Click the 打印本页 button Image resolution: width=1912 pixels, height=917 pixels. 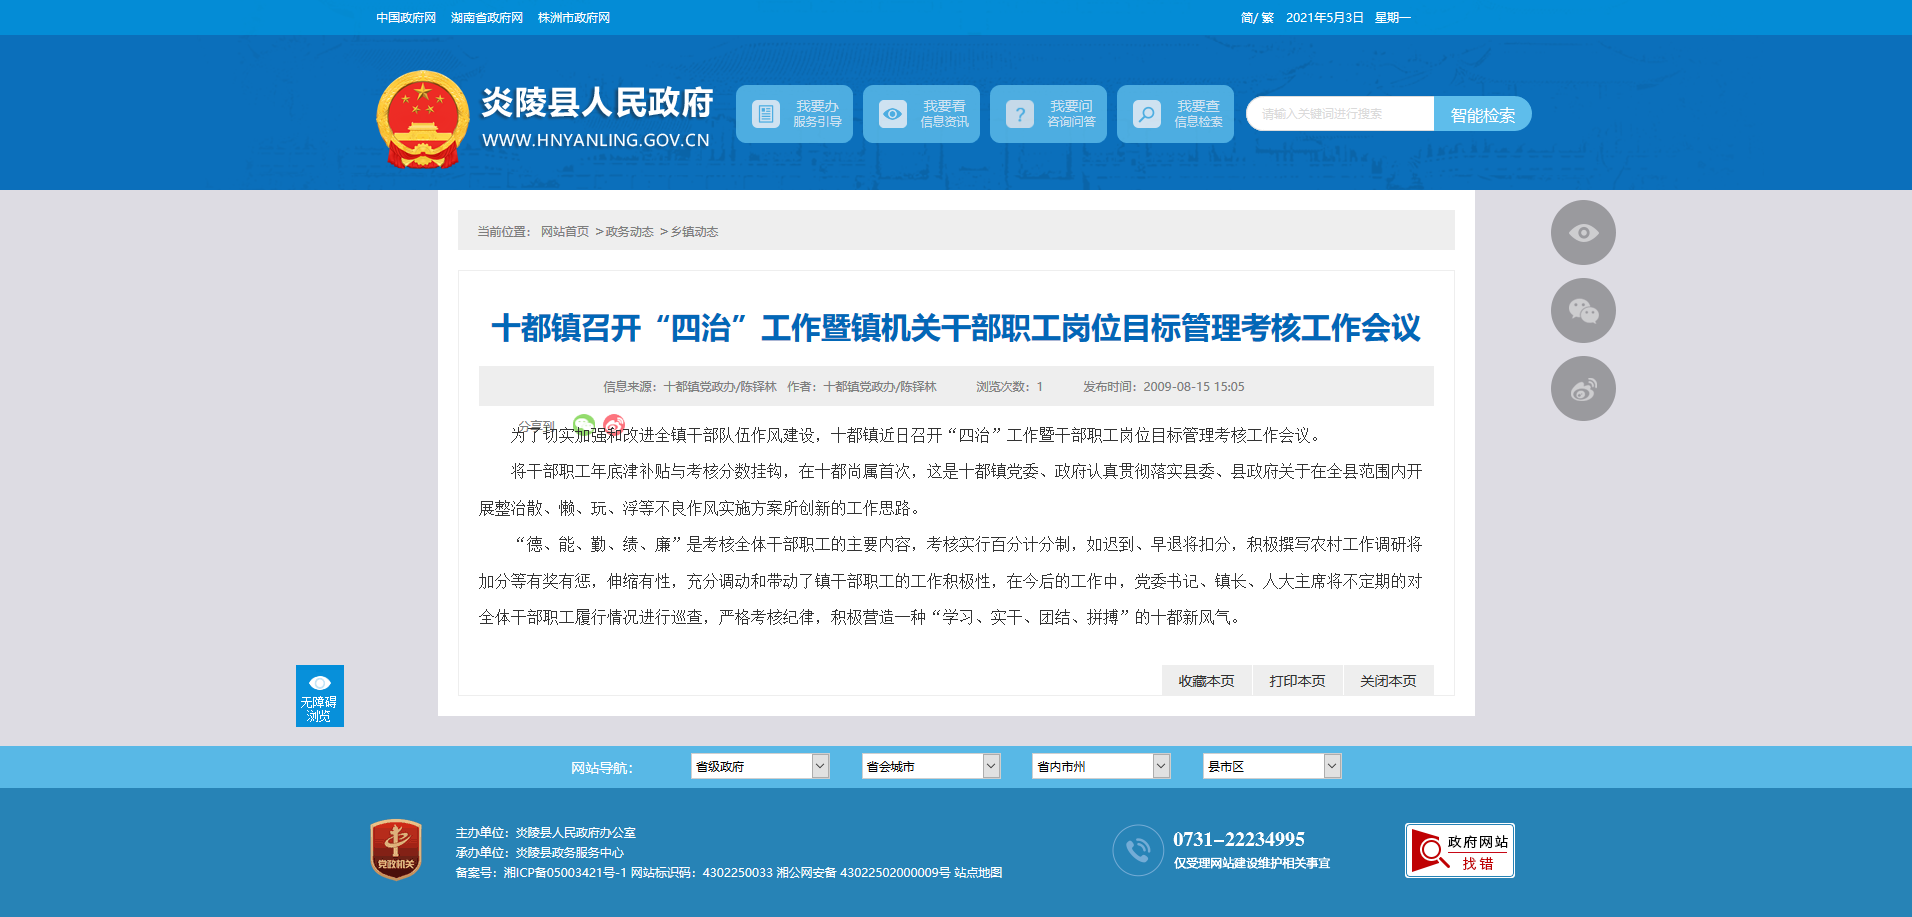pos(1297,681)
